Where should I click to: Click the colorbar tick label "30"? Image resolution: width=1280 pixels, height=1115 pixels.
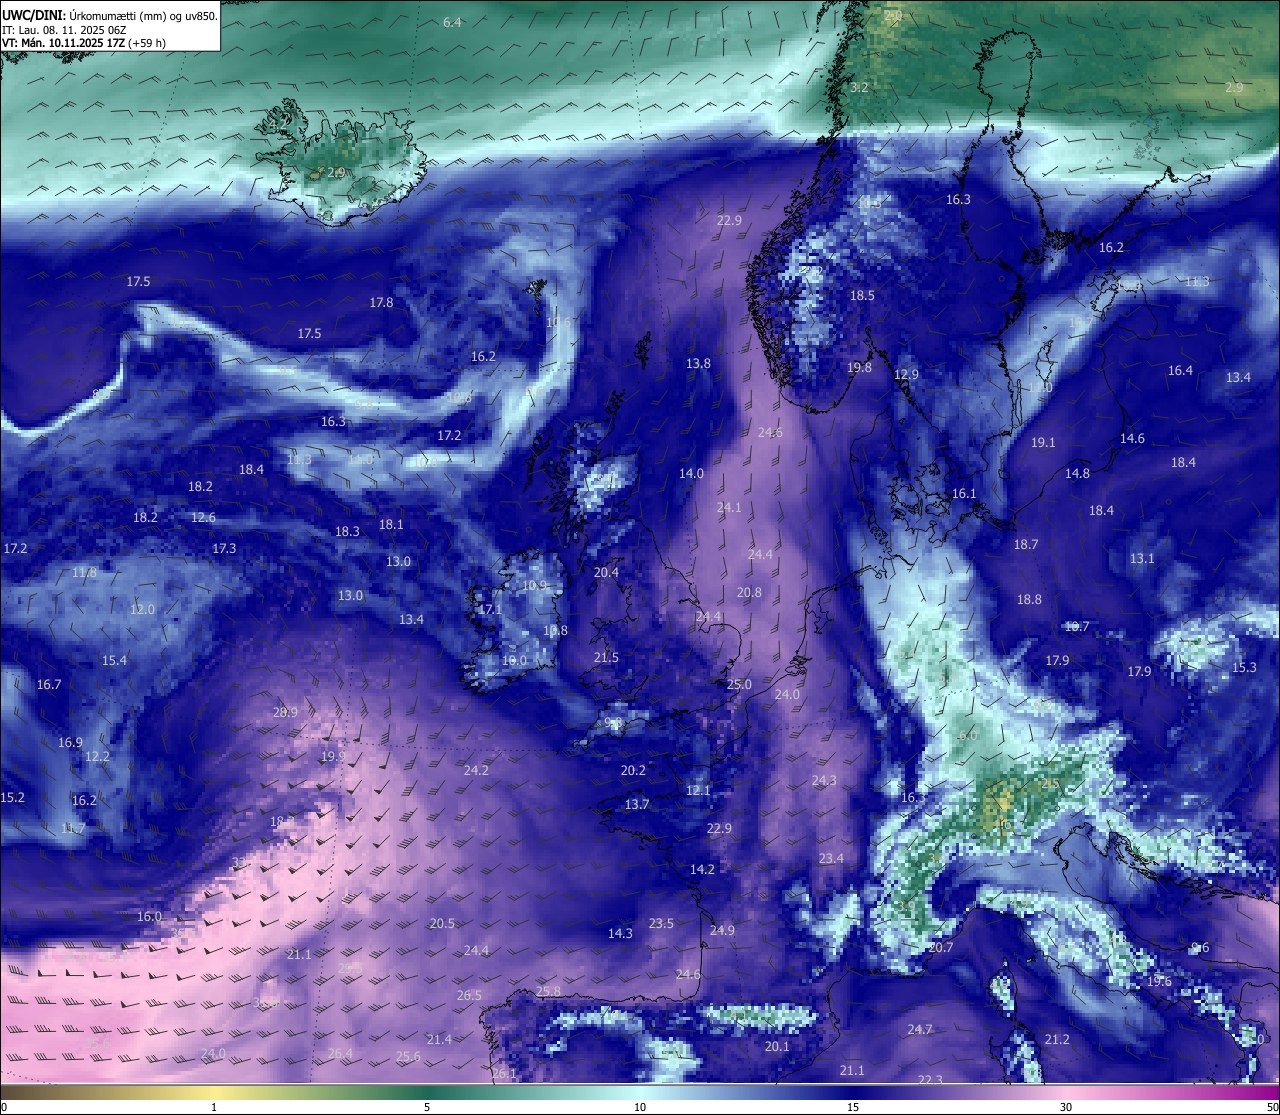(x=1066, y=1107)
